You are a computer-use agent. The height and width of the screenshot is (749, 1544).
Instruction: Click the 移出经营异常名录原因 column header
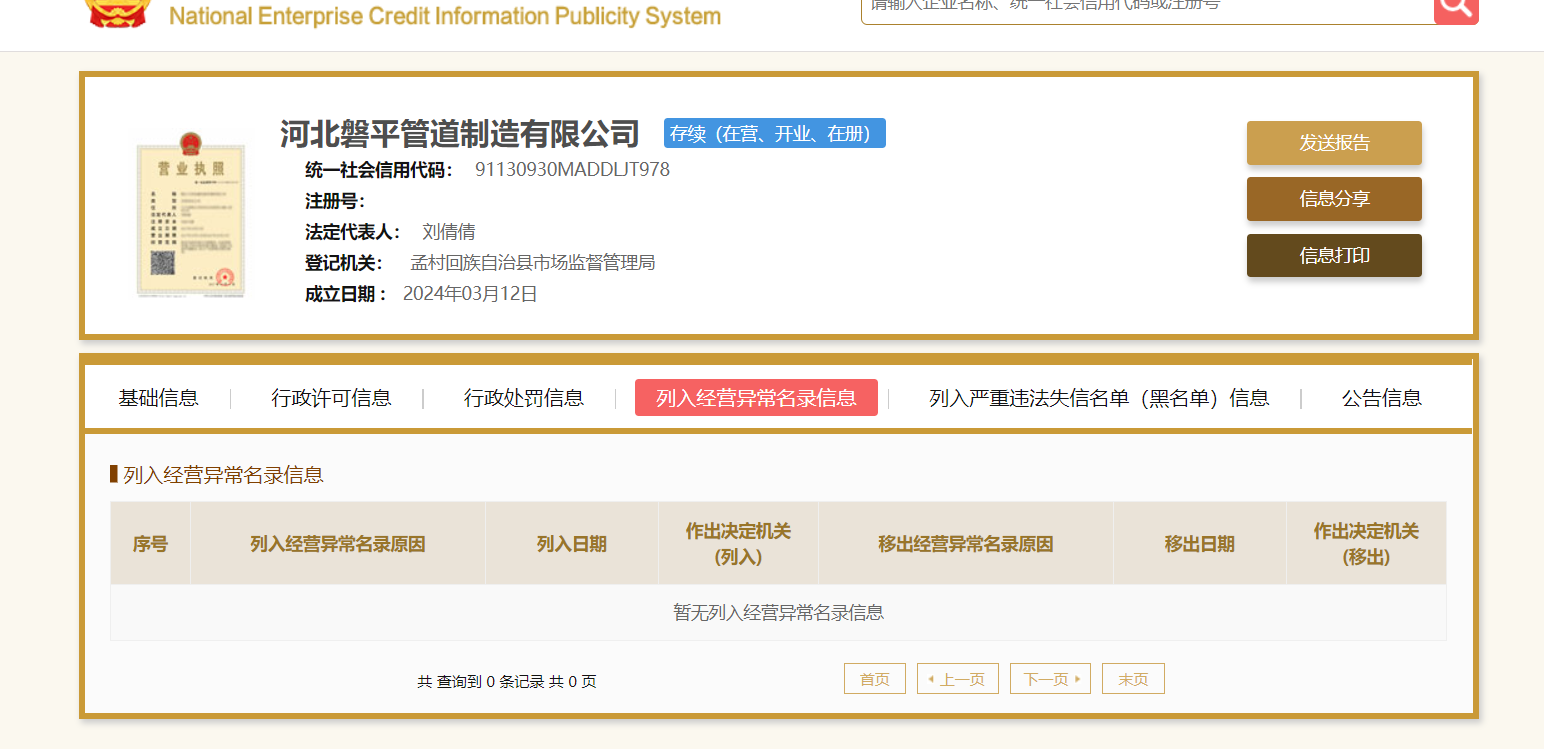(966, 544)
